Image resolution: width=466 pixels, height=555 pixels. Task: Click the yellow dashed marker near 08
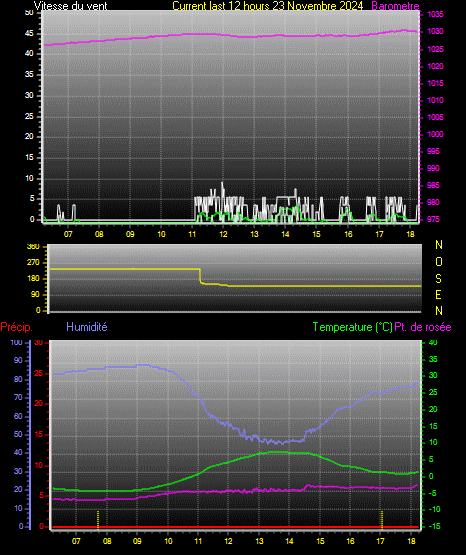click(x=98, y=520)
